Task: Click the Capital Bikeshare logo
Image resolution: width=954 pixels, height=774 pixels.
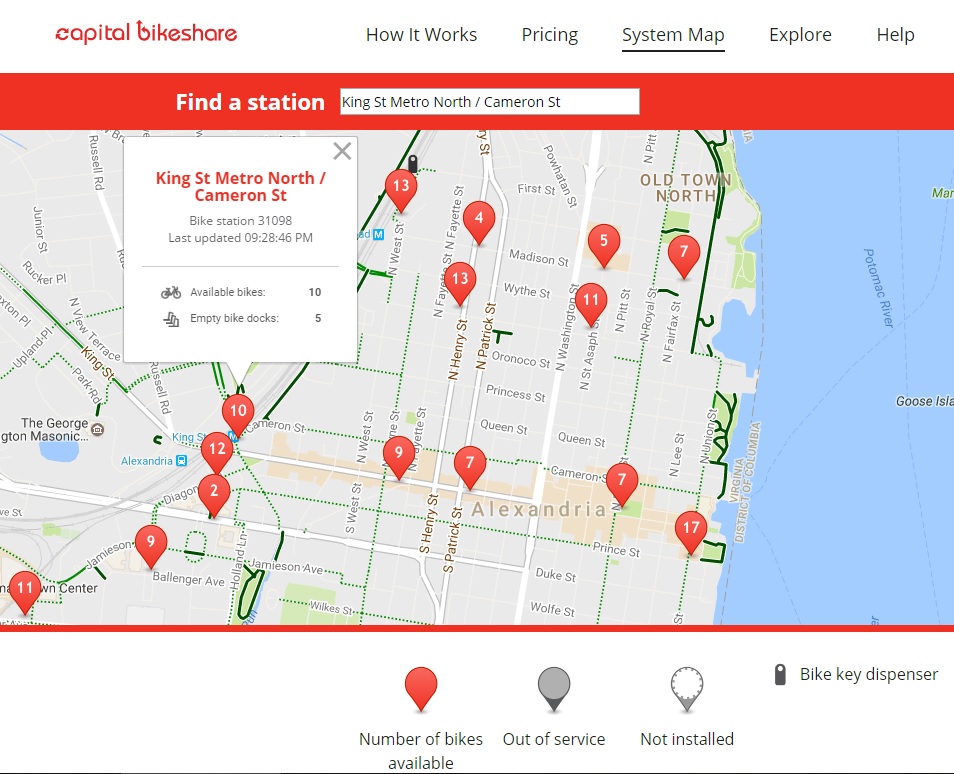Action: [x=146, y=33]
